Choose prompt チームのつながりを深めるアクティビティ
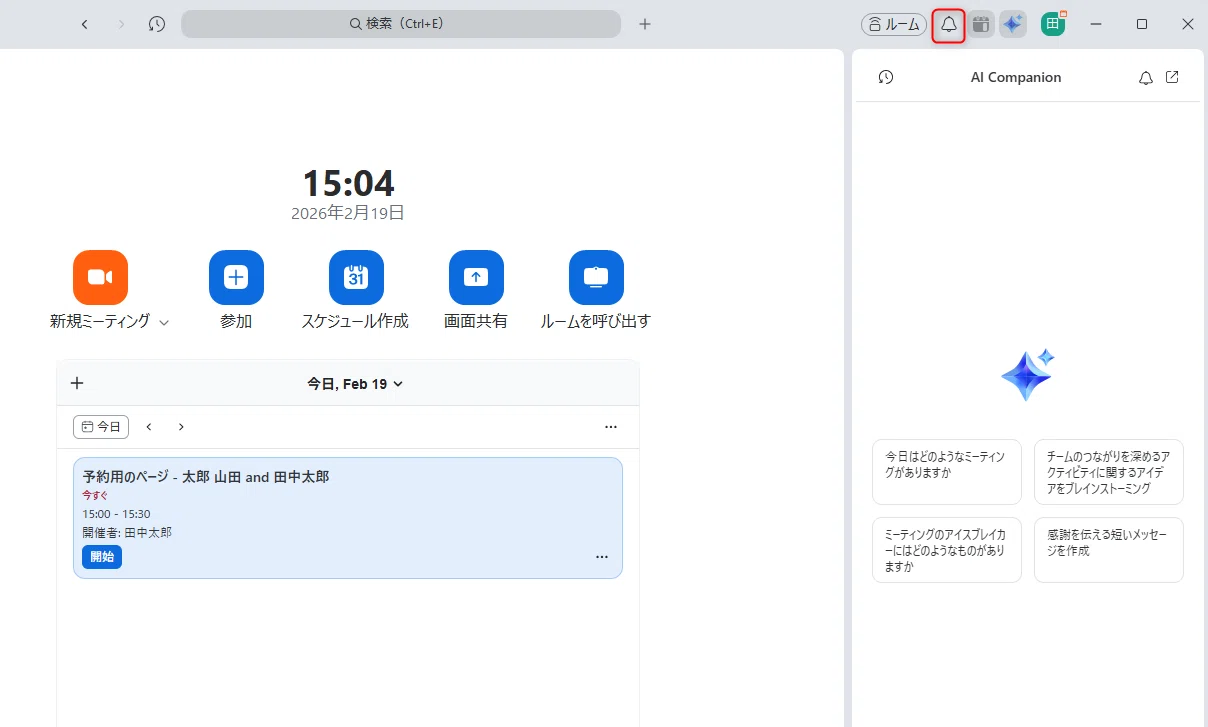The width and height of the screenshot is (1208, 727). point(1109,472)
